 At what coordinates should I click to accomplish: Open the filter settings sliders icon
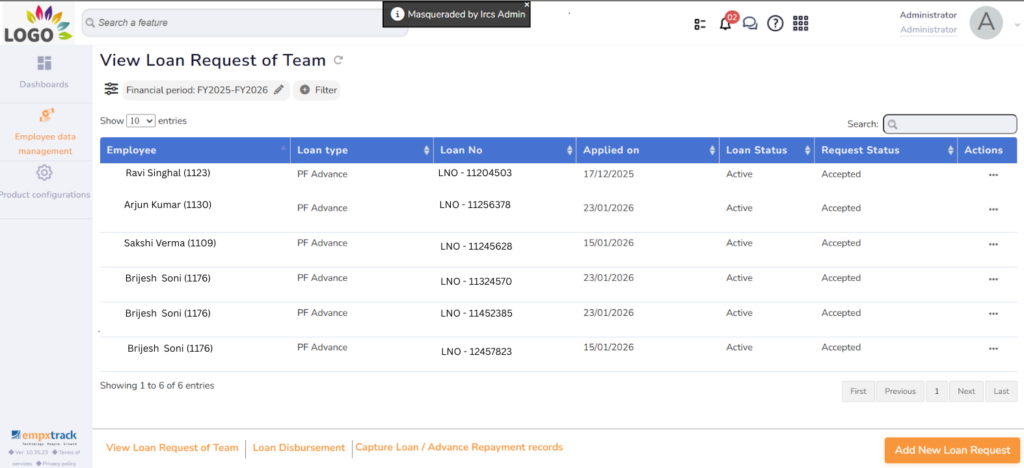point(111,90)
